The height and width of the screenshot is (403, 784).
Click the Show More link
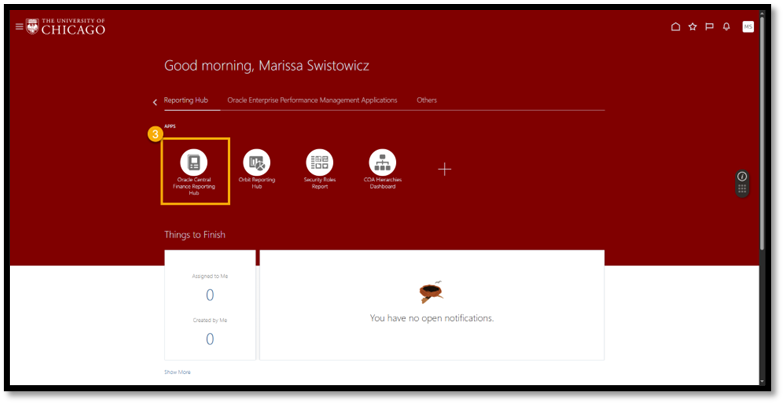pos(178,372)
